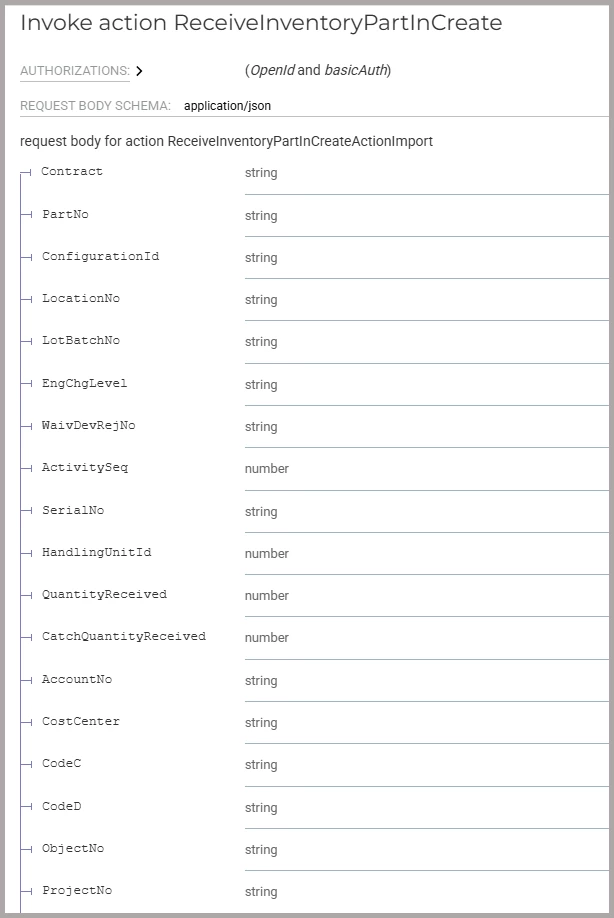
Task: Select the HandlingUnitId property
Action: [96, 553]
